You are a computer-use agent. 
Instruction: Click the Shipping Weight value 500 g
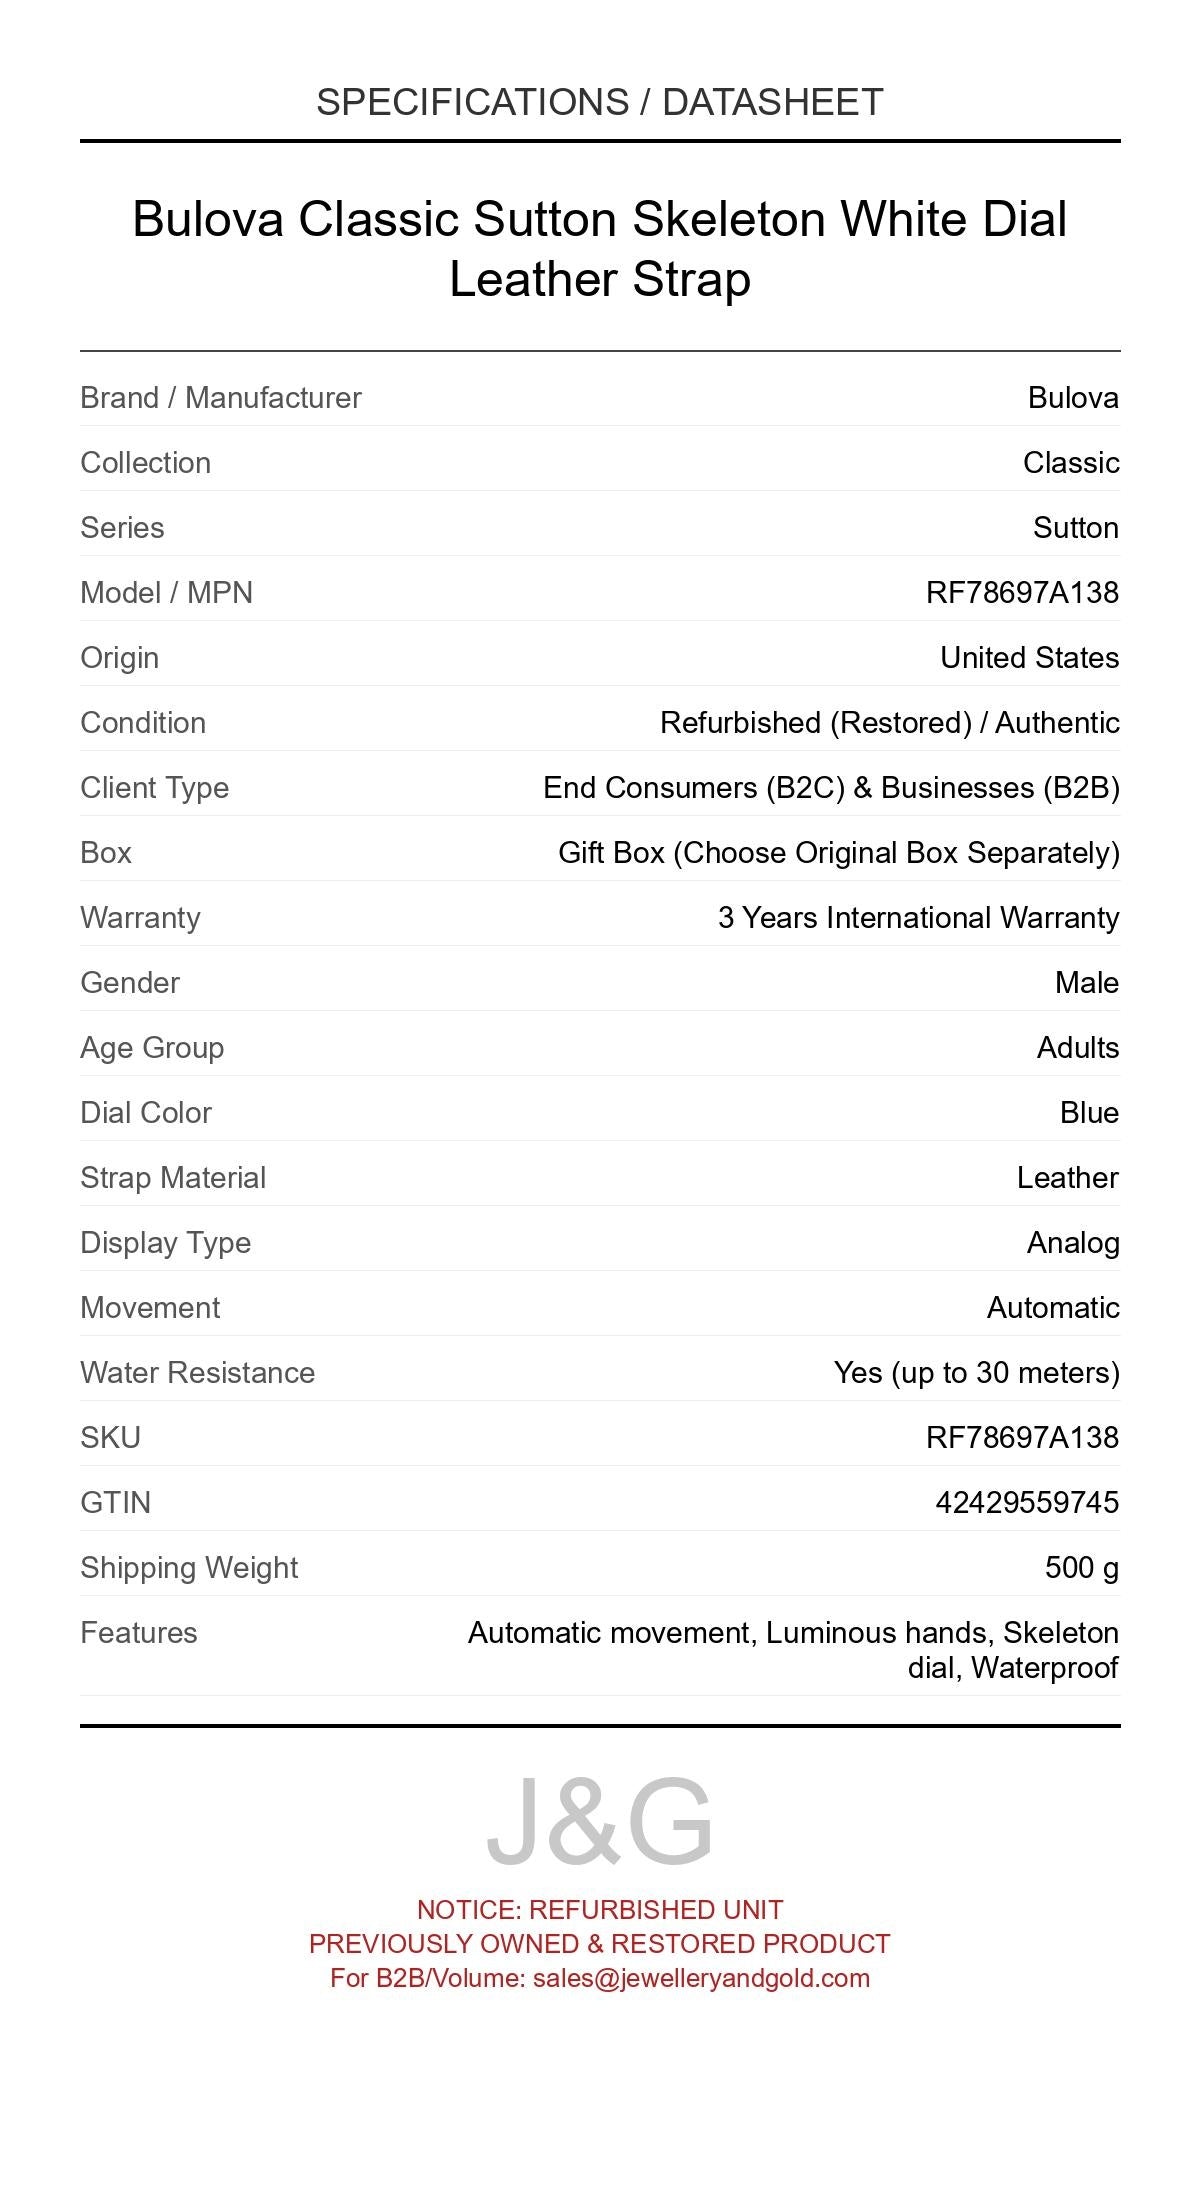[1081, 1567]
